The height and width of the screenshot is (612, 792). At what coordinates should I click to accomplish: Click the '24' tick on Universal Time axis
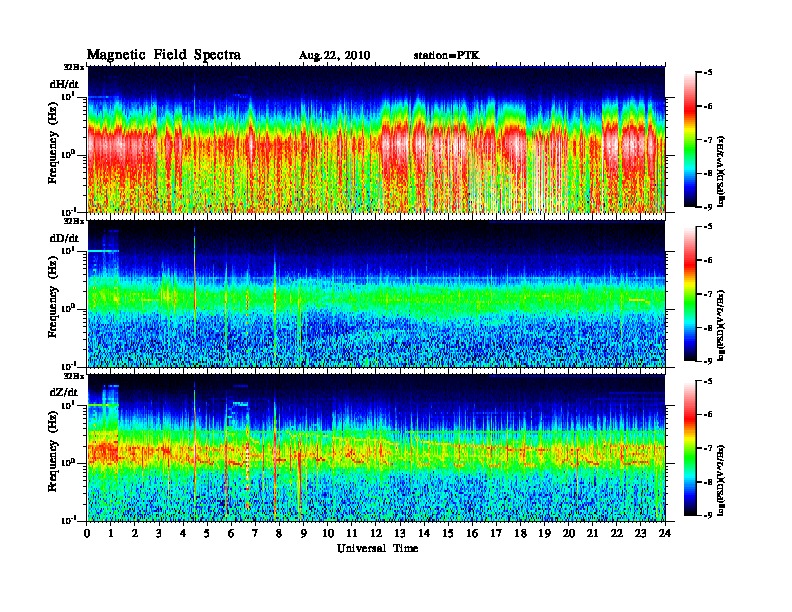[x=665, y=534]
